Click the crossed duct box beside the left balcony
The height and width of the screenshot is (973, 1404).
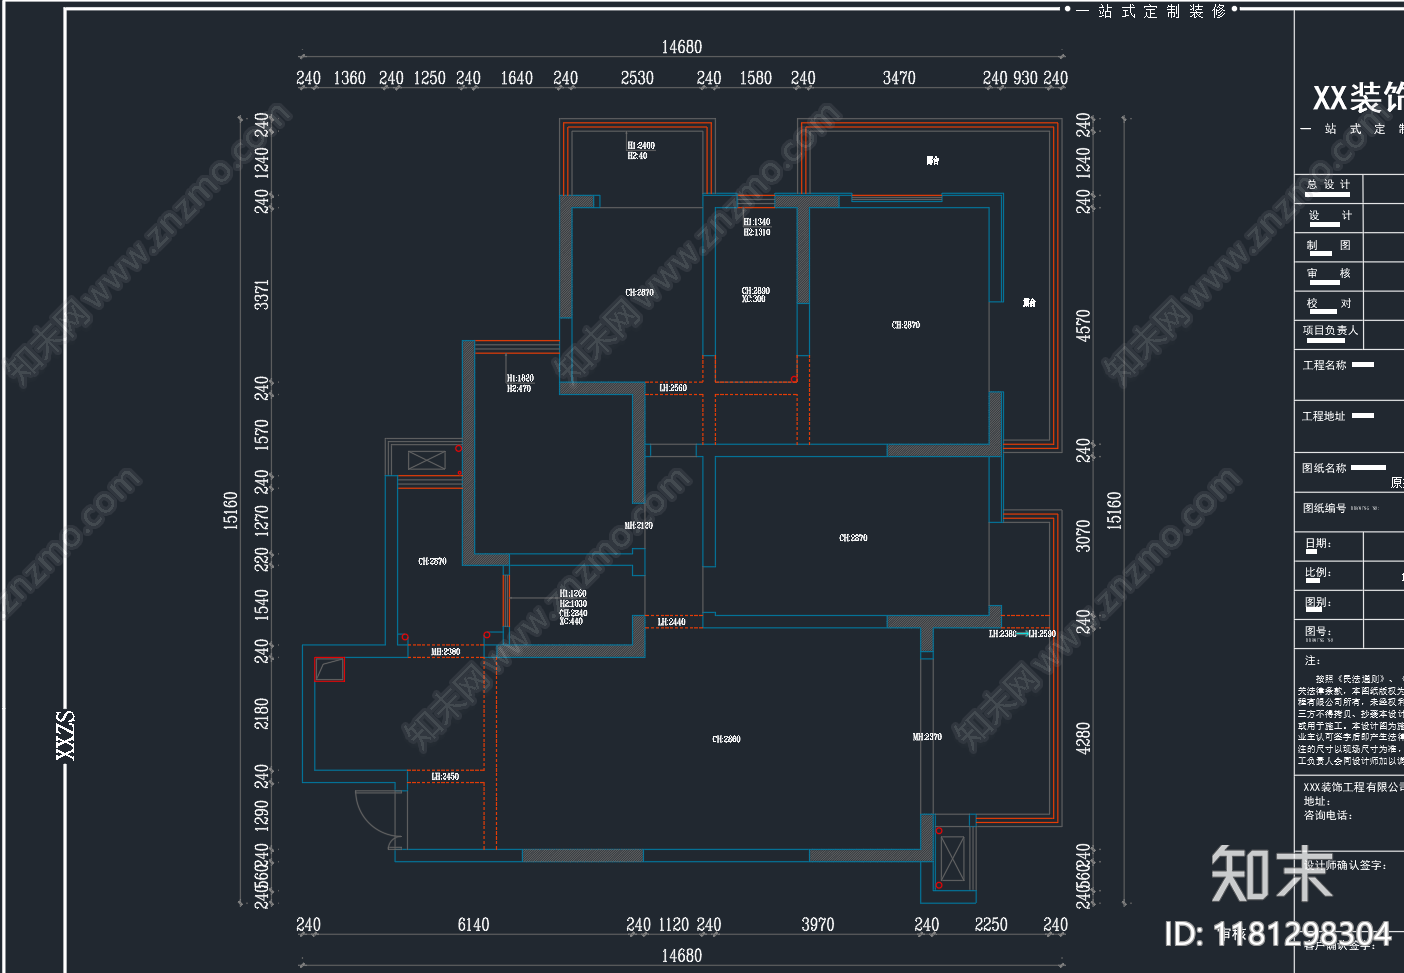426,460
